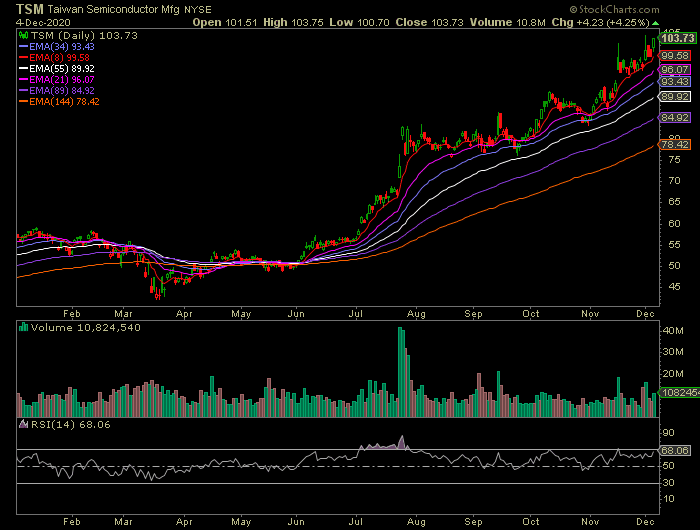Click the 20M volume axis label
700x530 pixels.
[x=673, y=374]
